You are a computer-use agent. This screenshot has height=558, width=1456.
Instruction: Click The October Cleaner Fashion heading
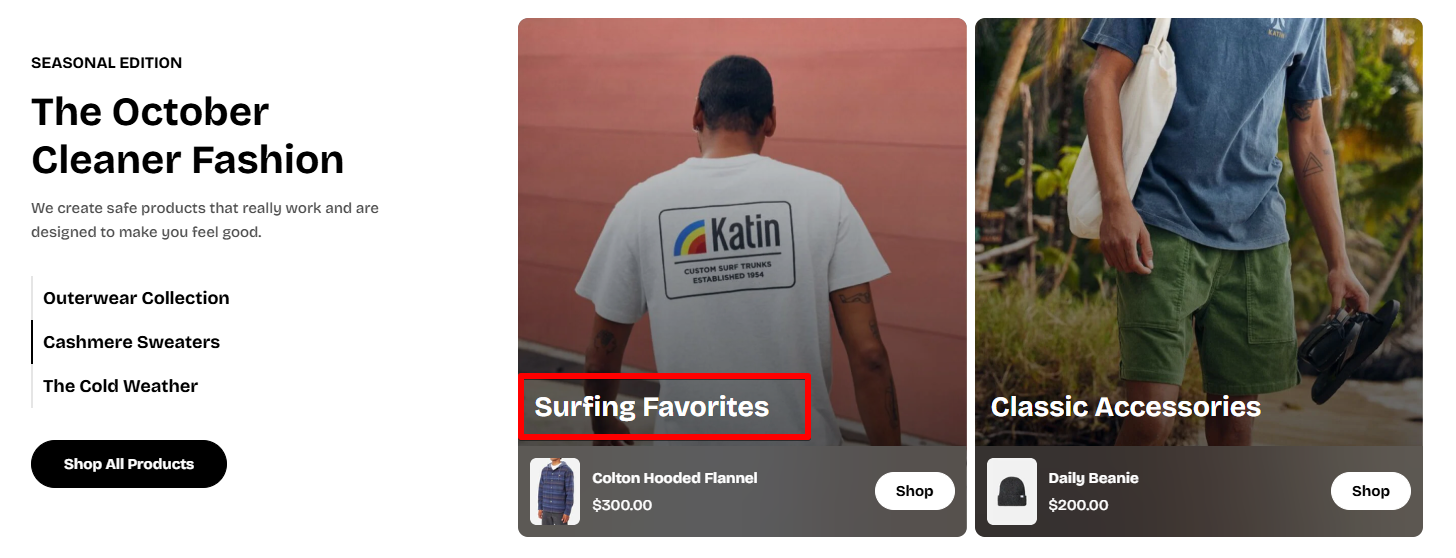[x=187, y=135]
